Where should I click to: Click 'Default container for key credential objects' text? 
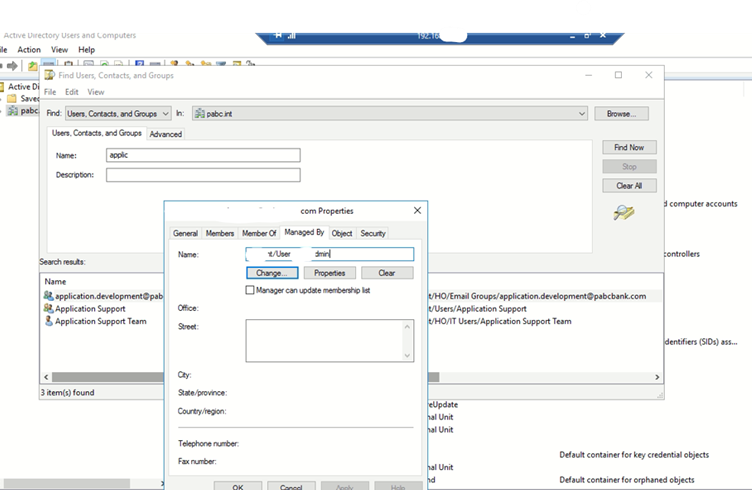tap(634, 455)
